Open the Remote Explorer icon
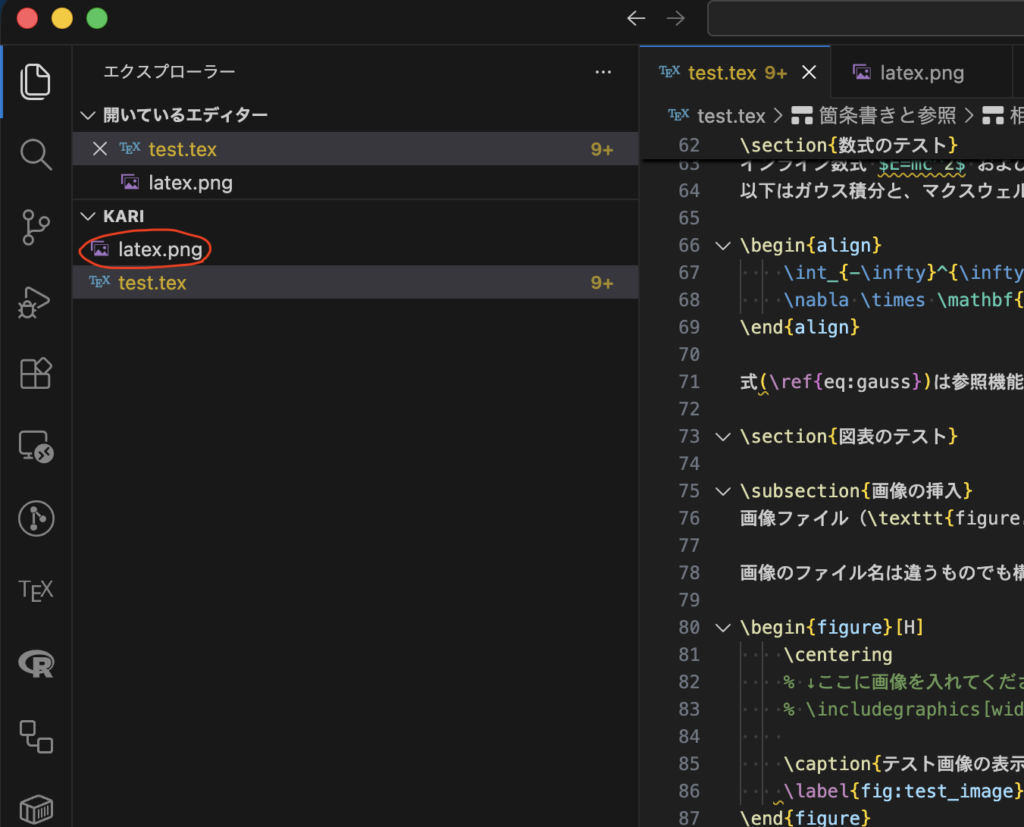 (x=35, y=446)
